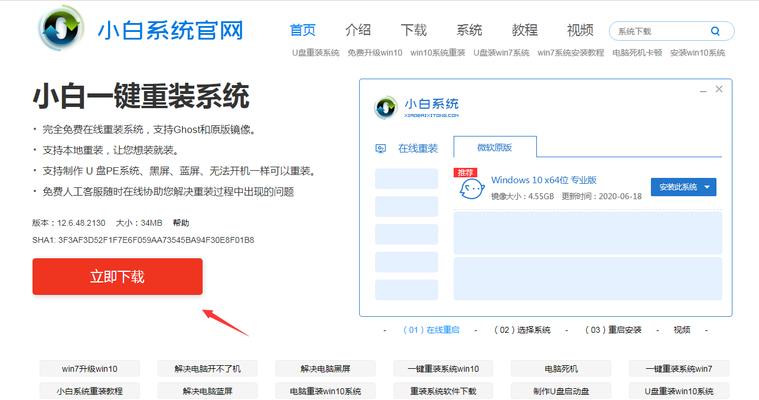Open the 下载 navigation item

pyautogui.click(x=413, y=30)
